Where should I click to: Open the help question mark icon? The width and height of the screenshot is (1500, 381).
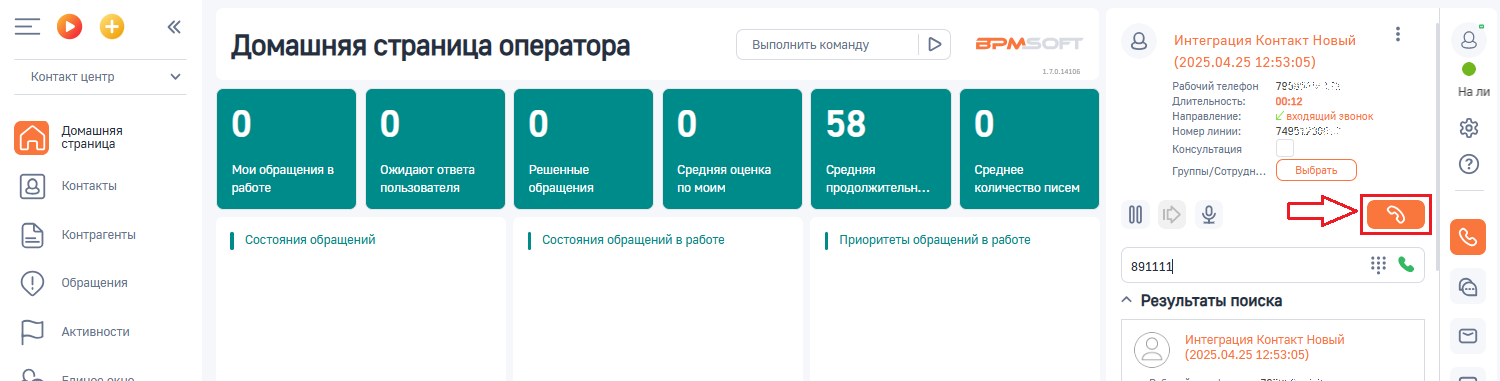pyautogui.click(x=1469, y=163)
